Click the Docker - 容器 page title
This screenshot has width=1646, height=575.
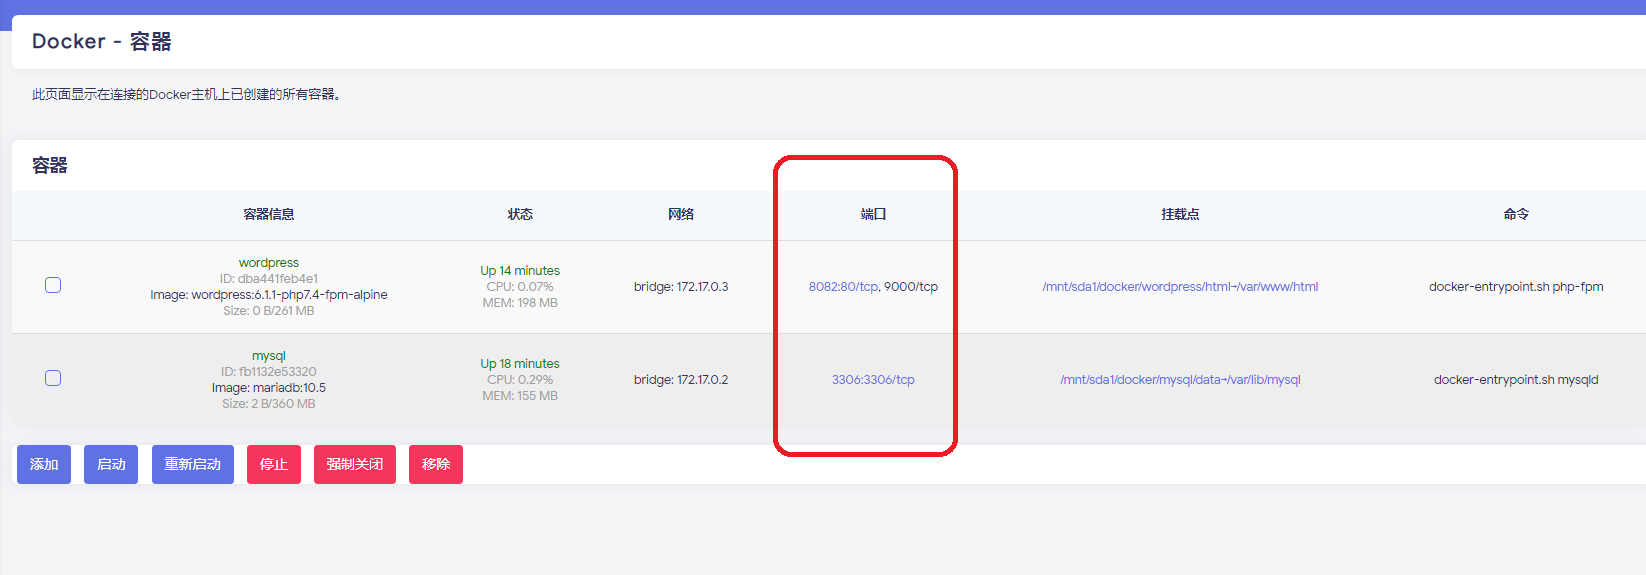coord(102,41)
